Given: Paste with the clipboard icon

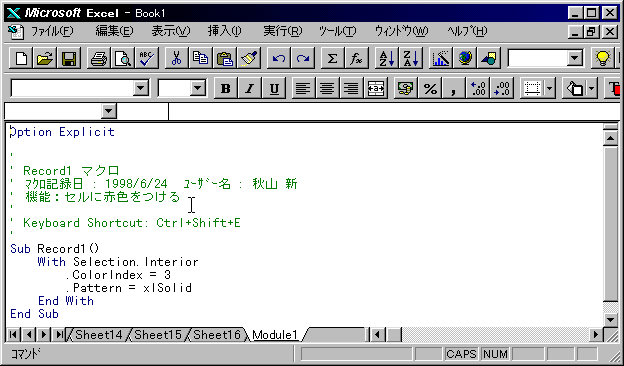Looking at the screenshot, I should (225, 59).
